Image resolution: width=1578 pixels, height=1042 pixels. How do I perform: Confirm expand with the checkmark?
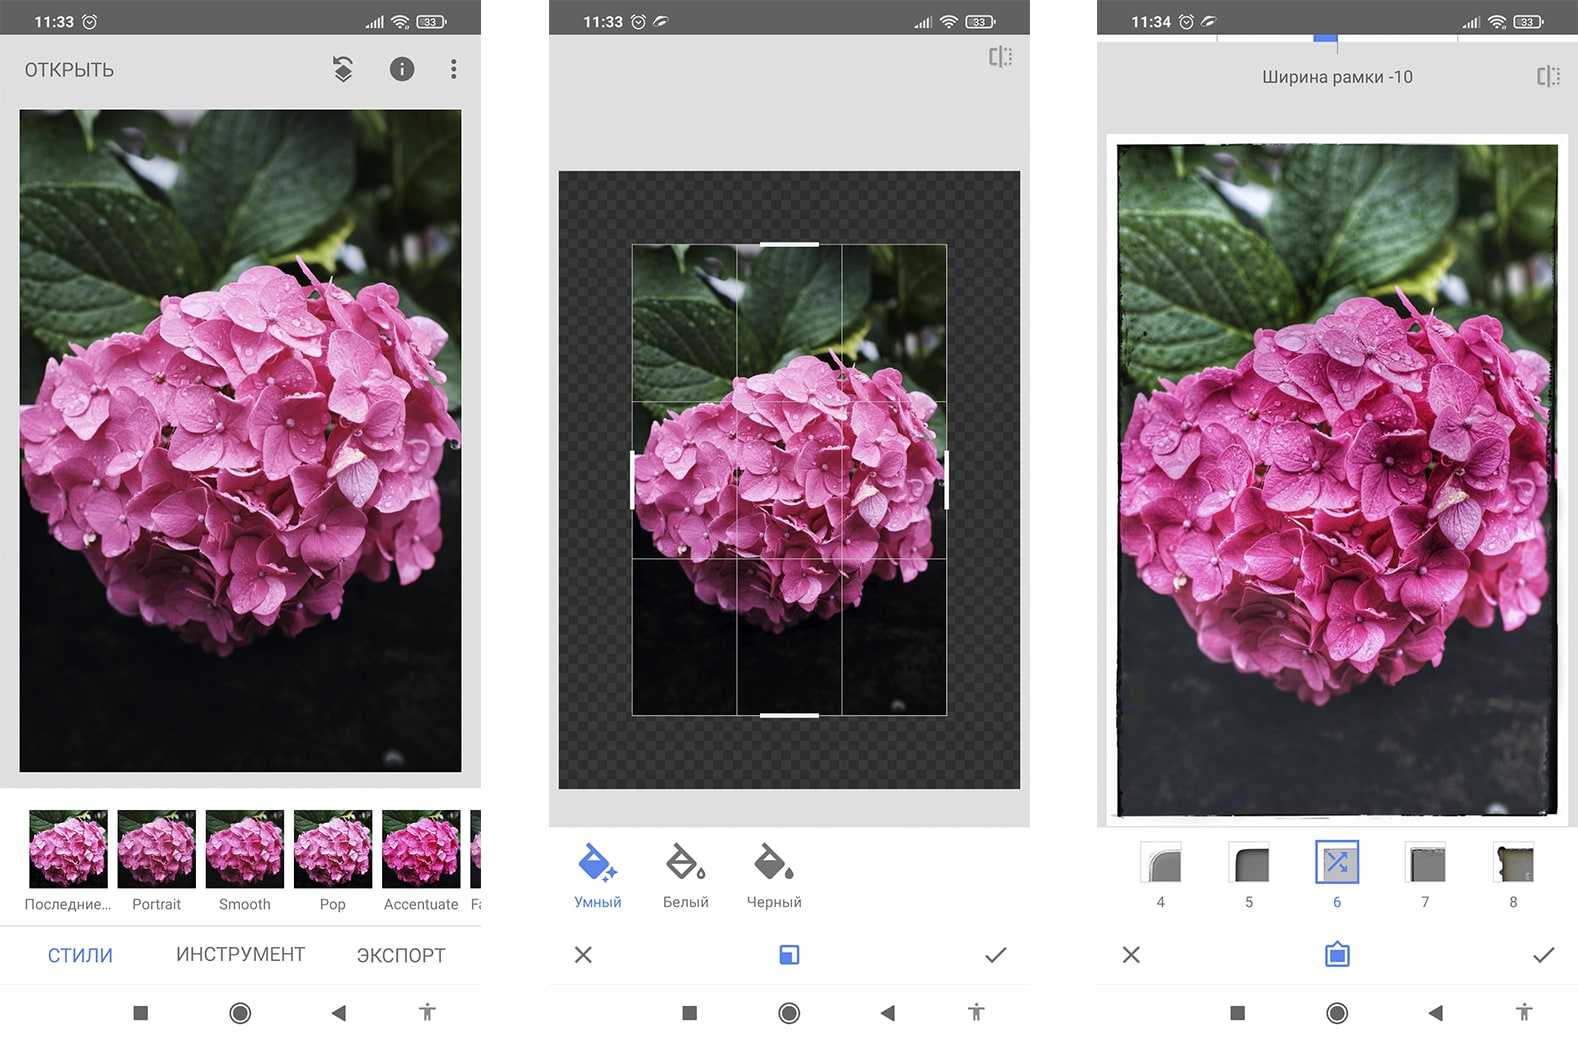995,955
